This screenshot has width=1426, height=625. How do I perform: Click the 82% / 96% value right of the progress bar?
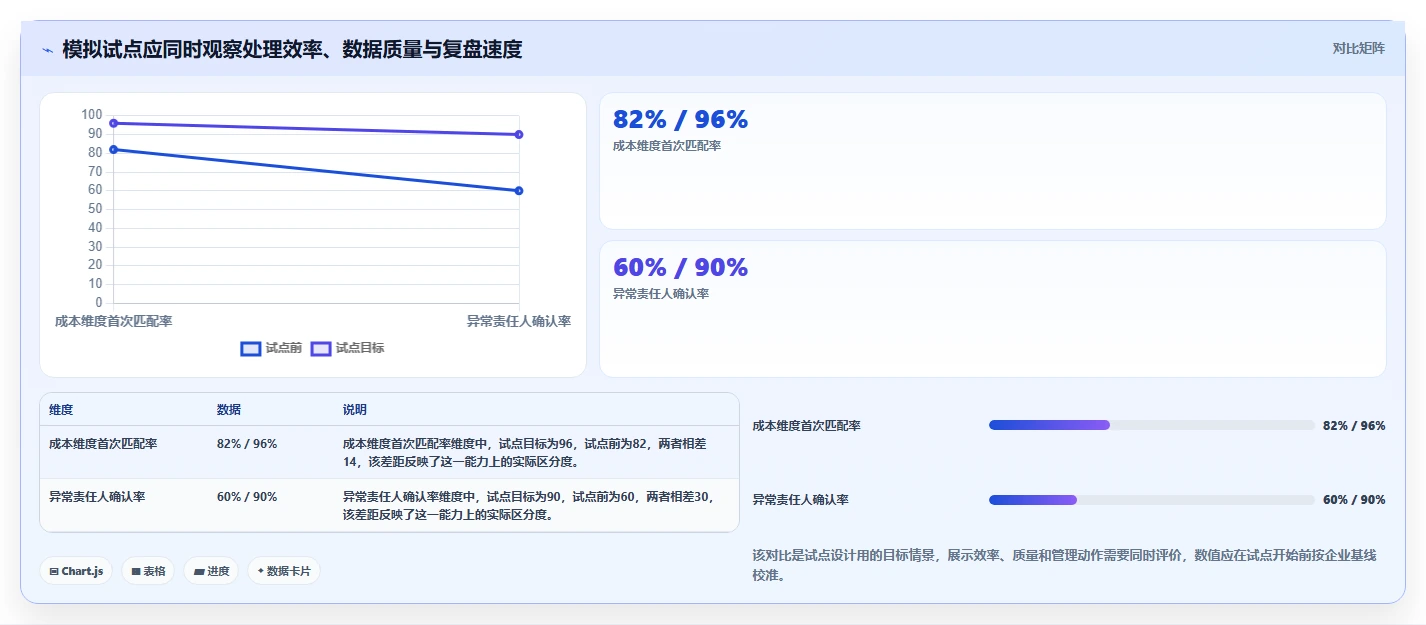1354,426
